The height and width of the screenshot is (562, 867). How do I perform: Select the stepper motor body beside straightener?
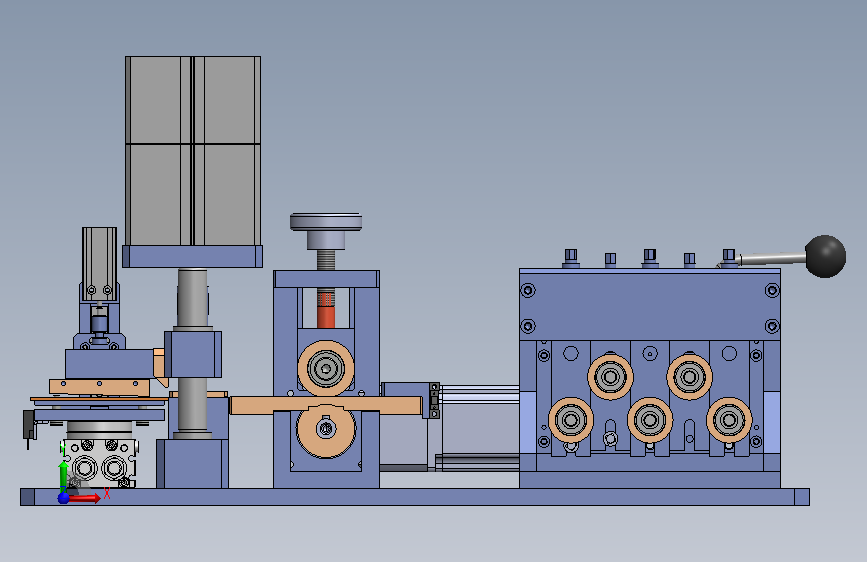(479, 427)
